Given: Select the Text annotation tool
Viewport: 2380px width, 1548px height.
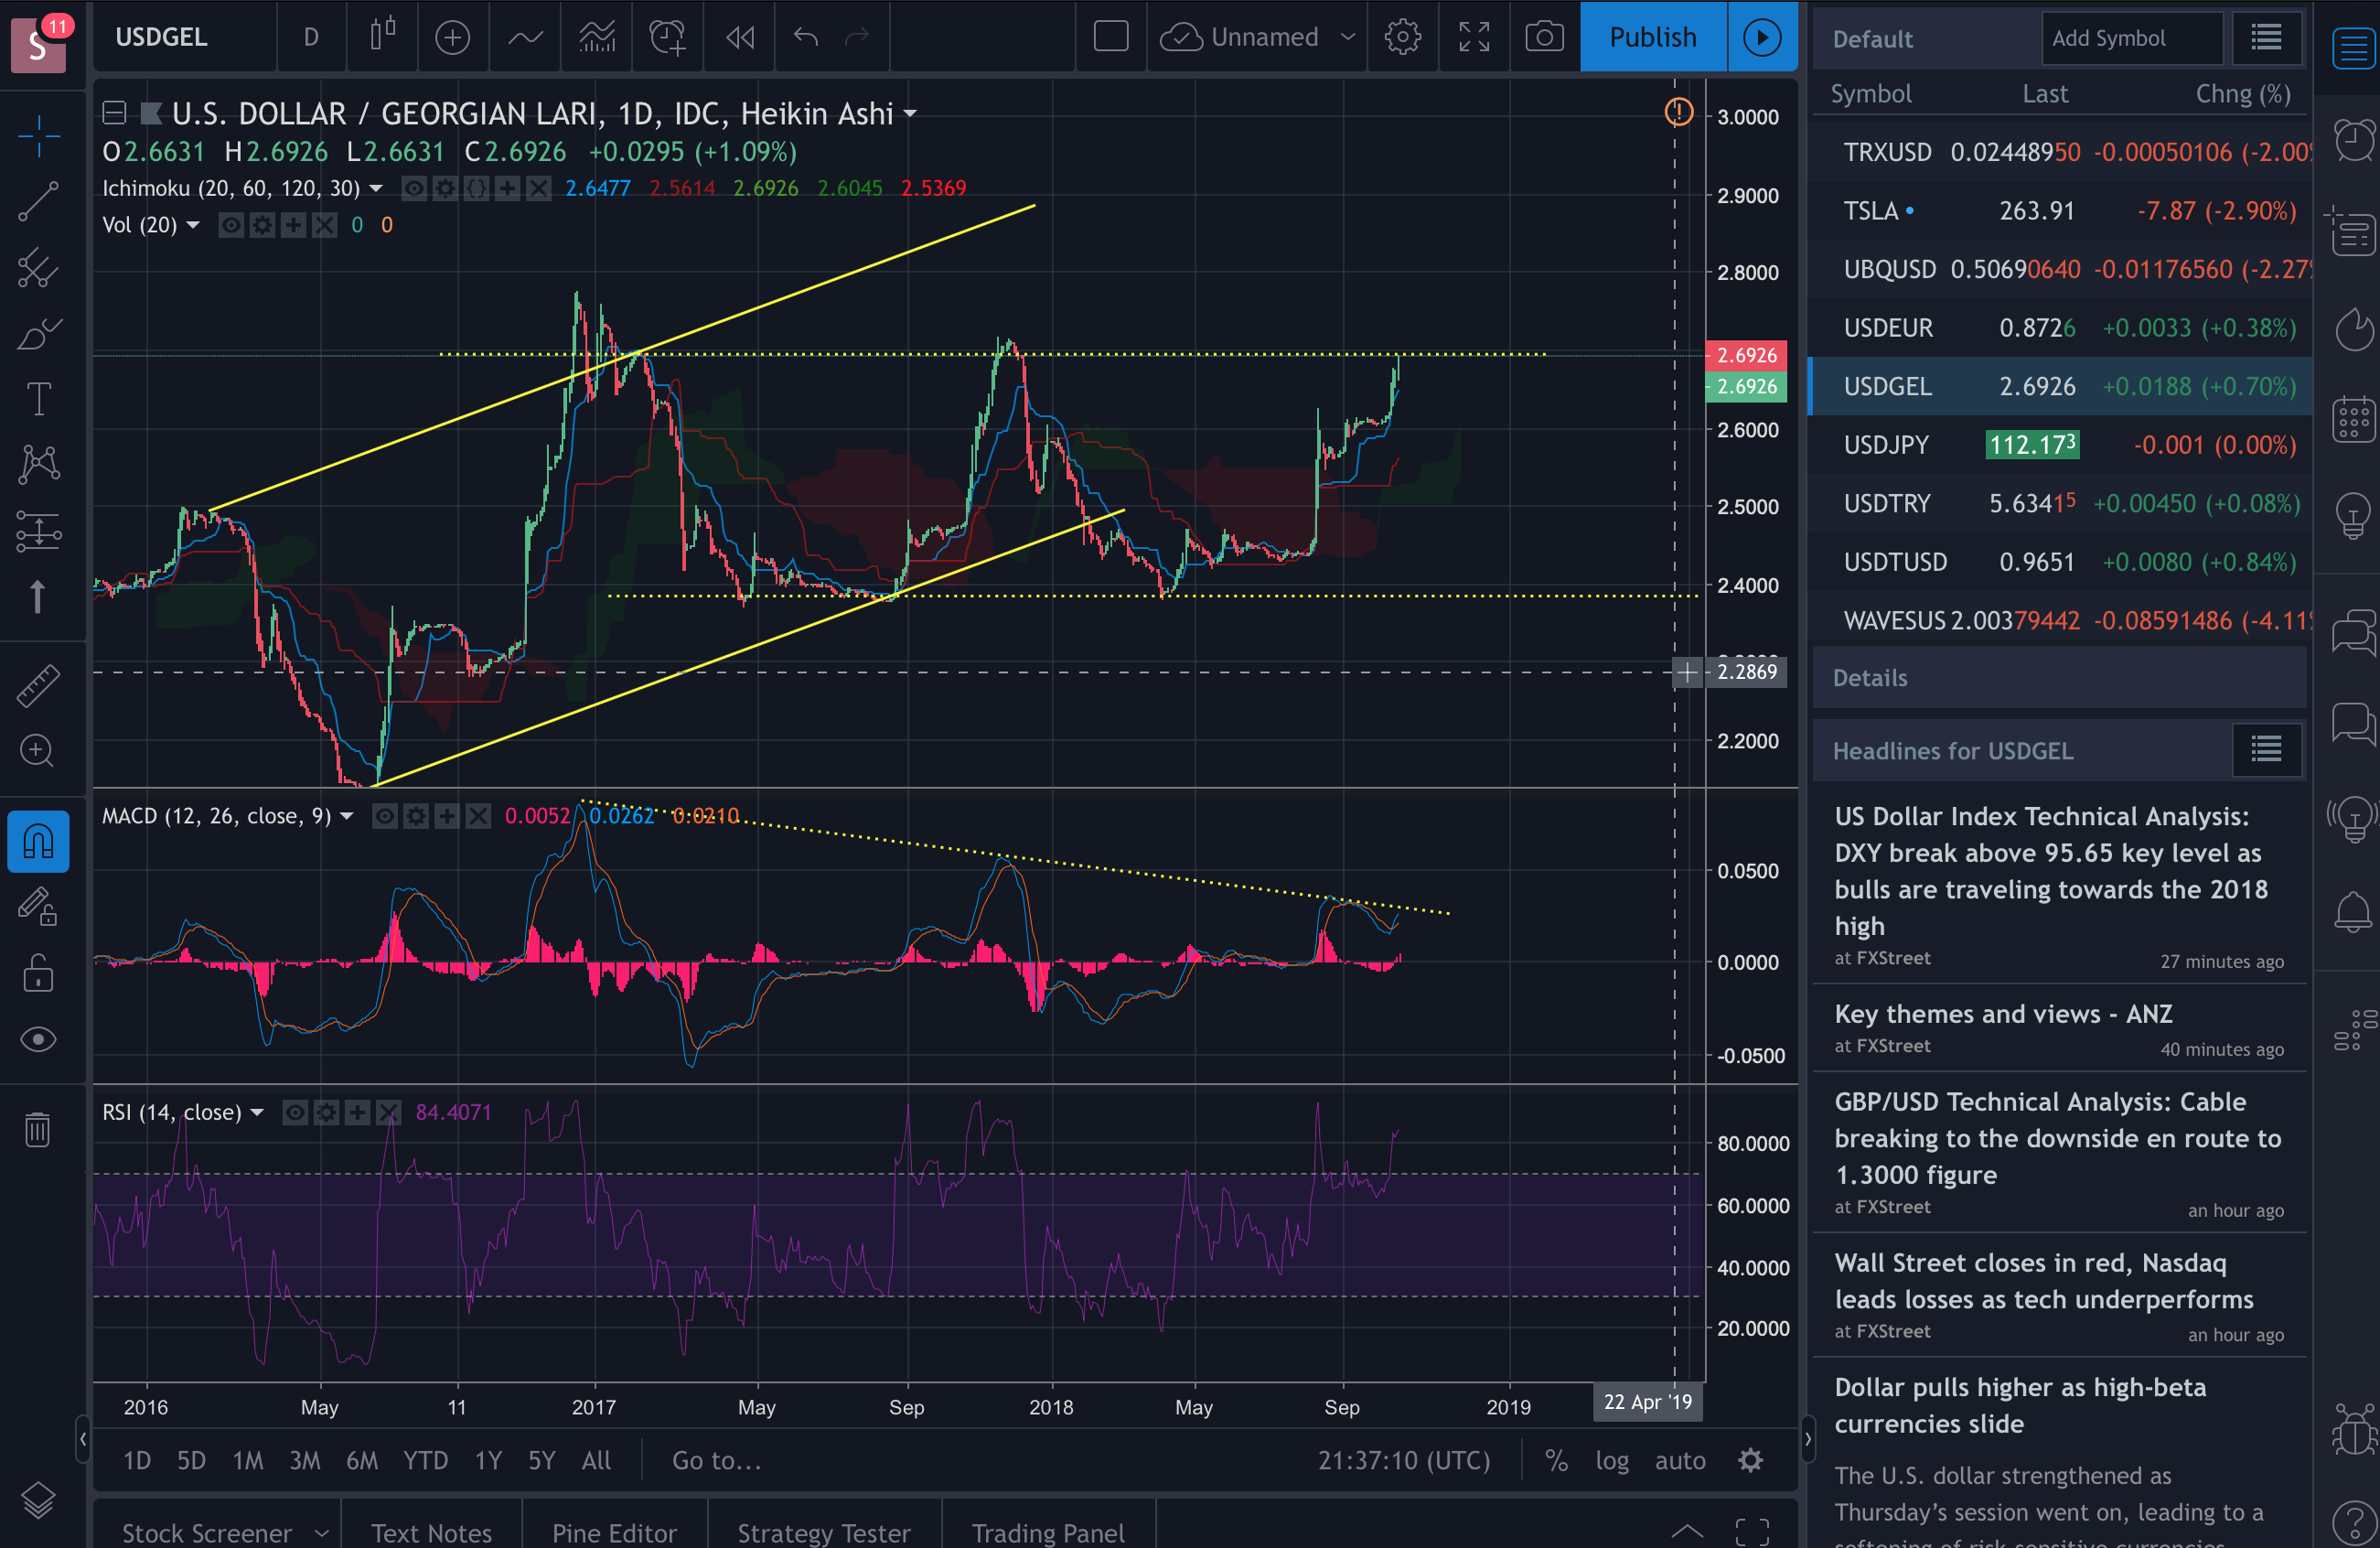Looking at the screenshot, I should (38, 400).
